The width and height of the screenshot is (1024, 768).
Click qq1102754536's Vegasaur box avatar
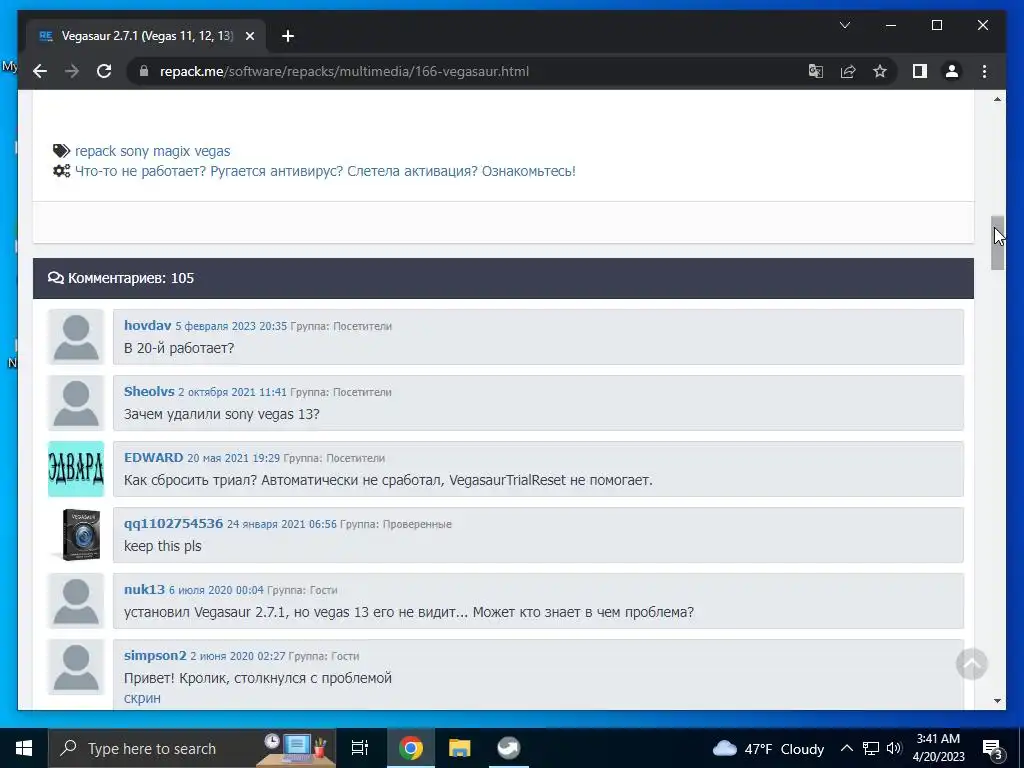click(76, 535)
